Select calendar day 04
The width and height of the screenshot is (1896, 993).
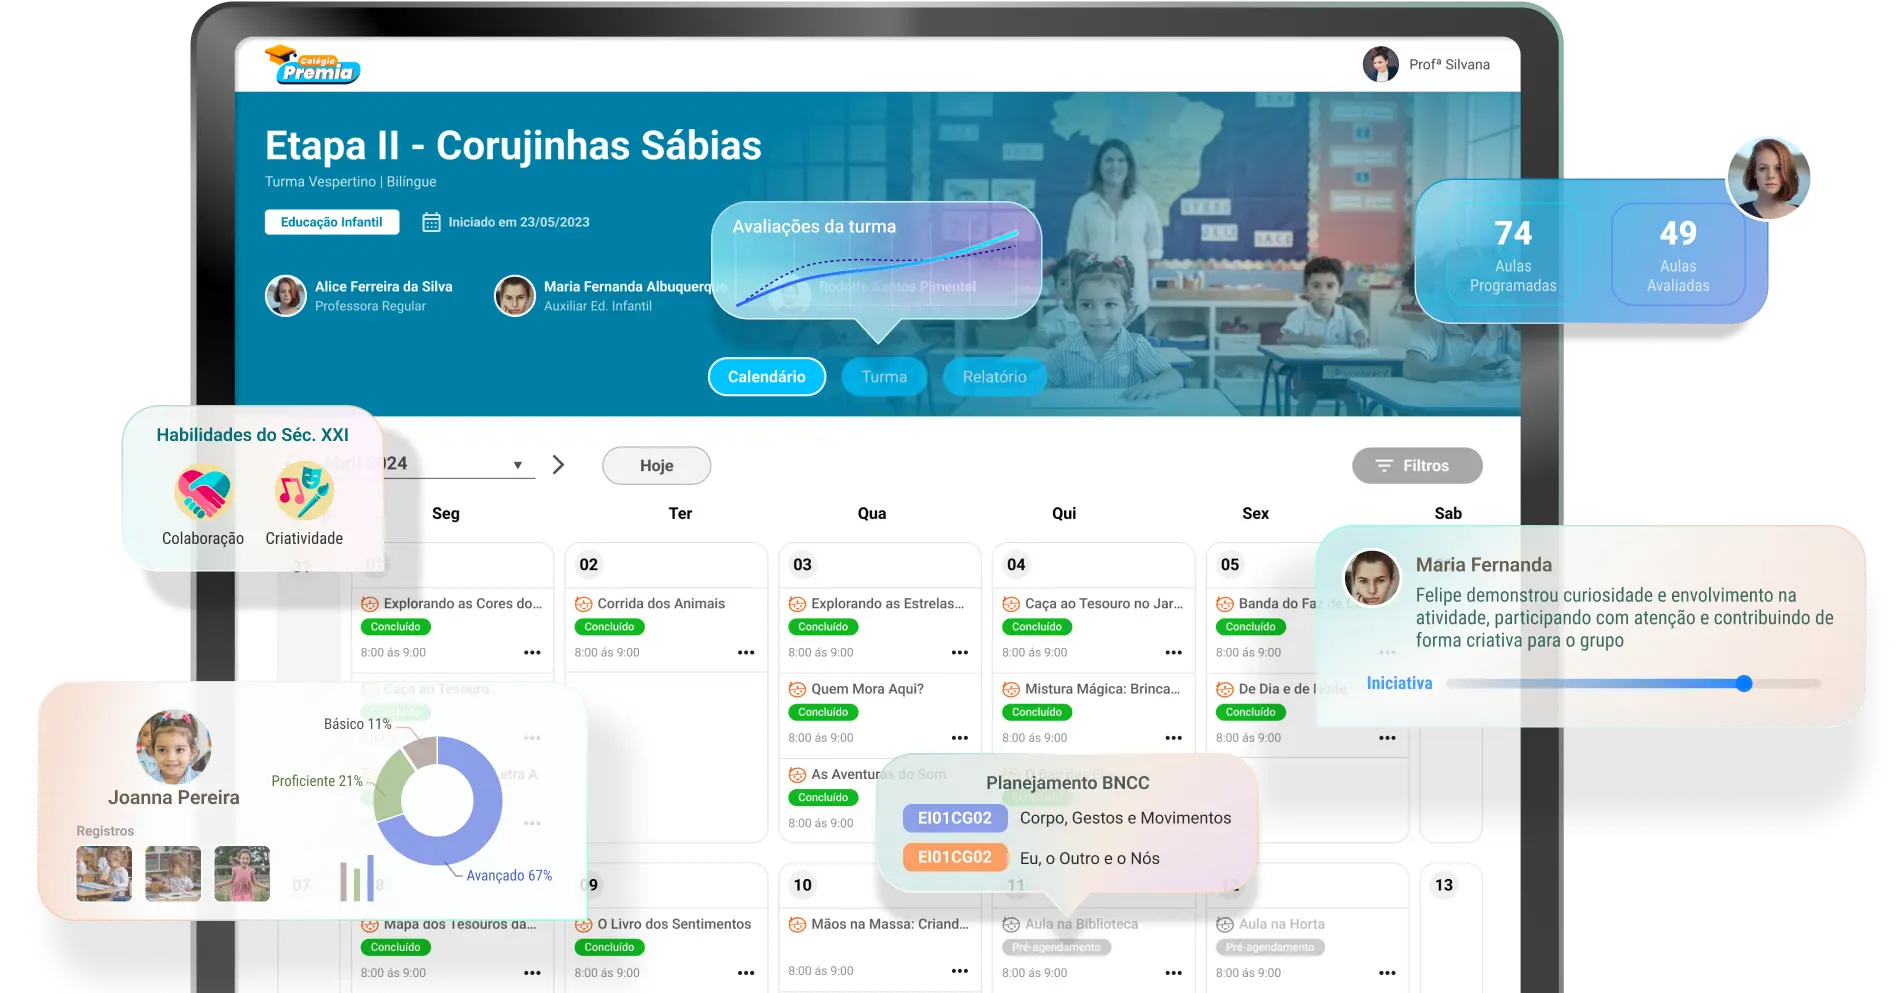(1016, 565)
